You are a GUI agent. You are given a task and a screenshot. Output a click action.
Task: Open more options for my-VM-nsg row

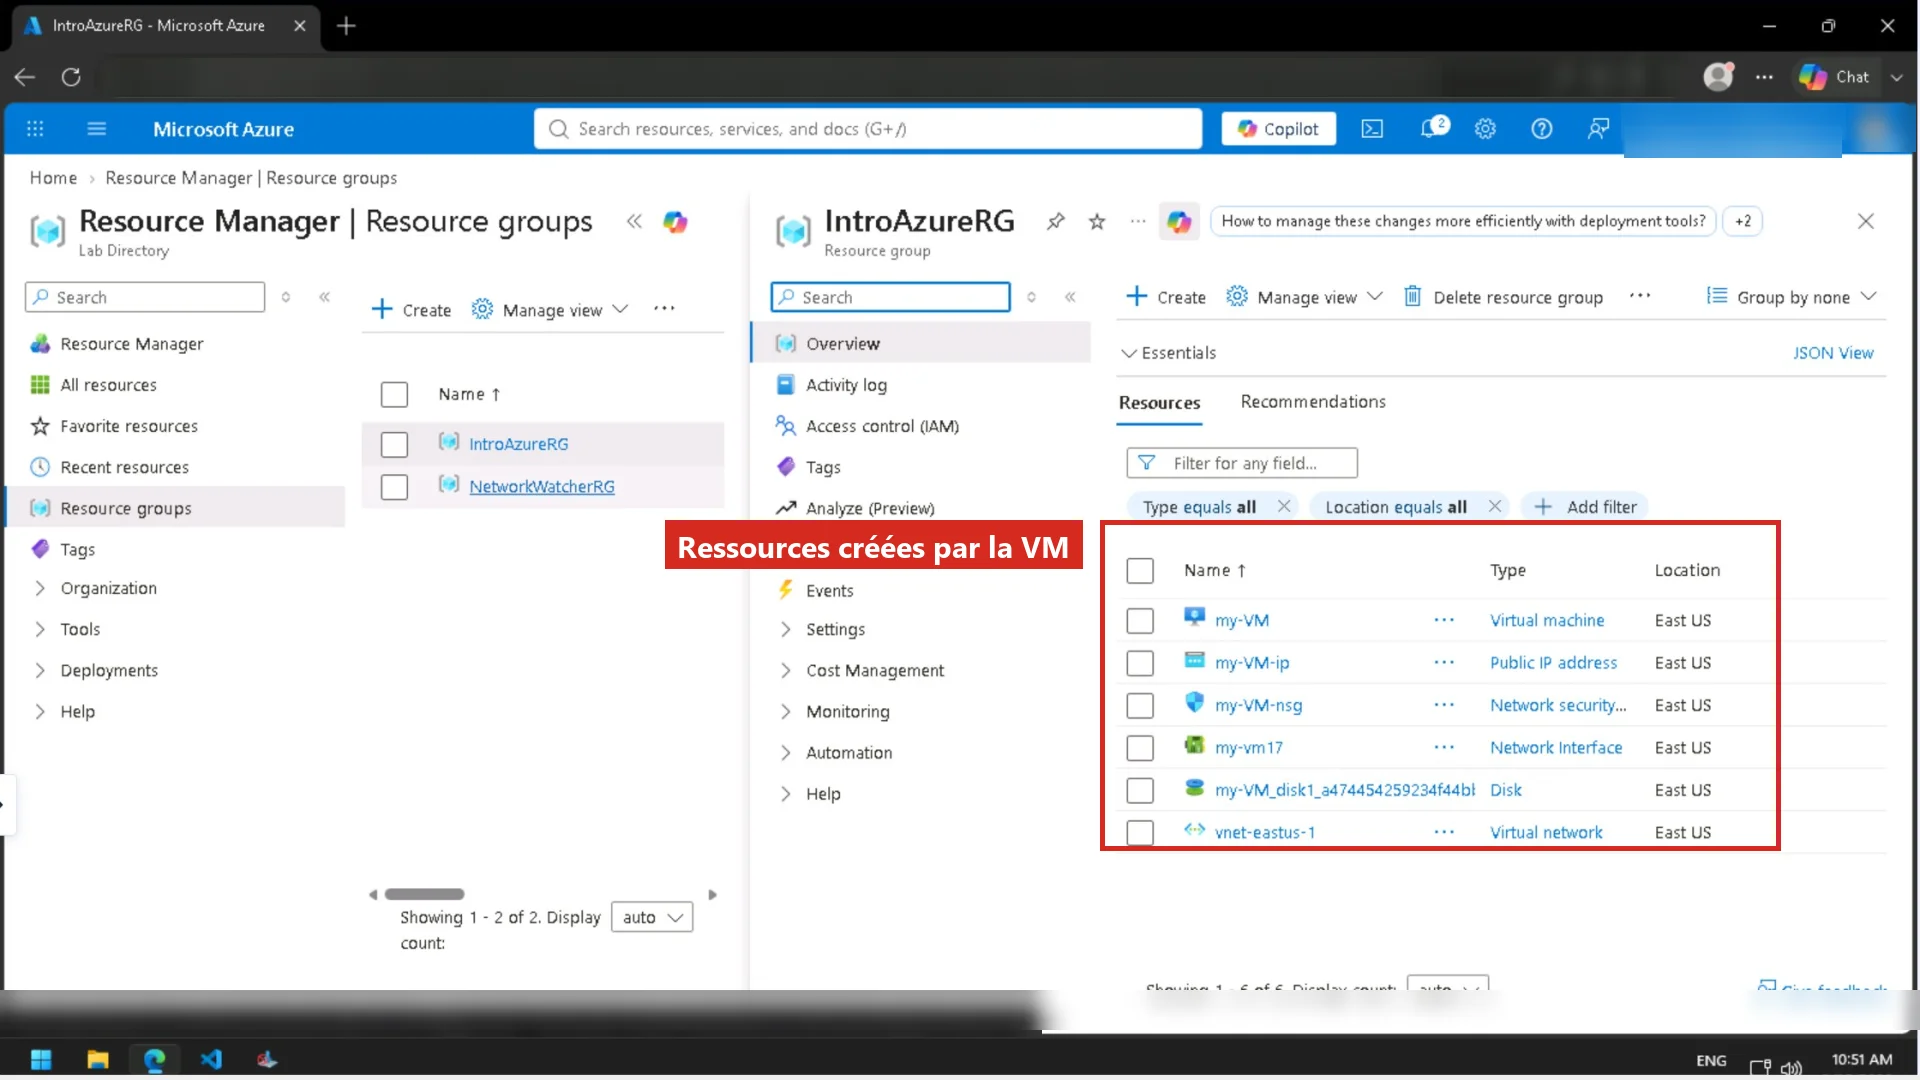(1444, 705)
